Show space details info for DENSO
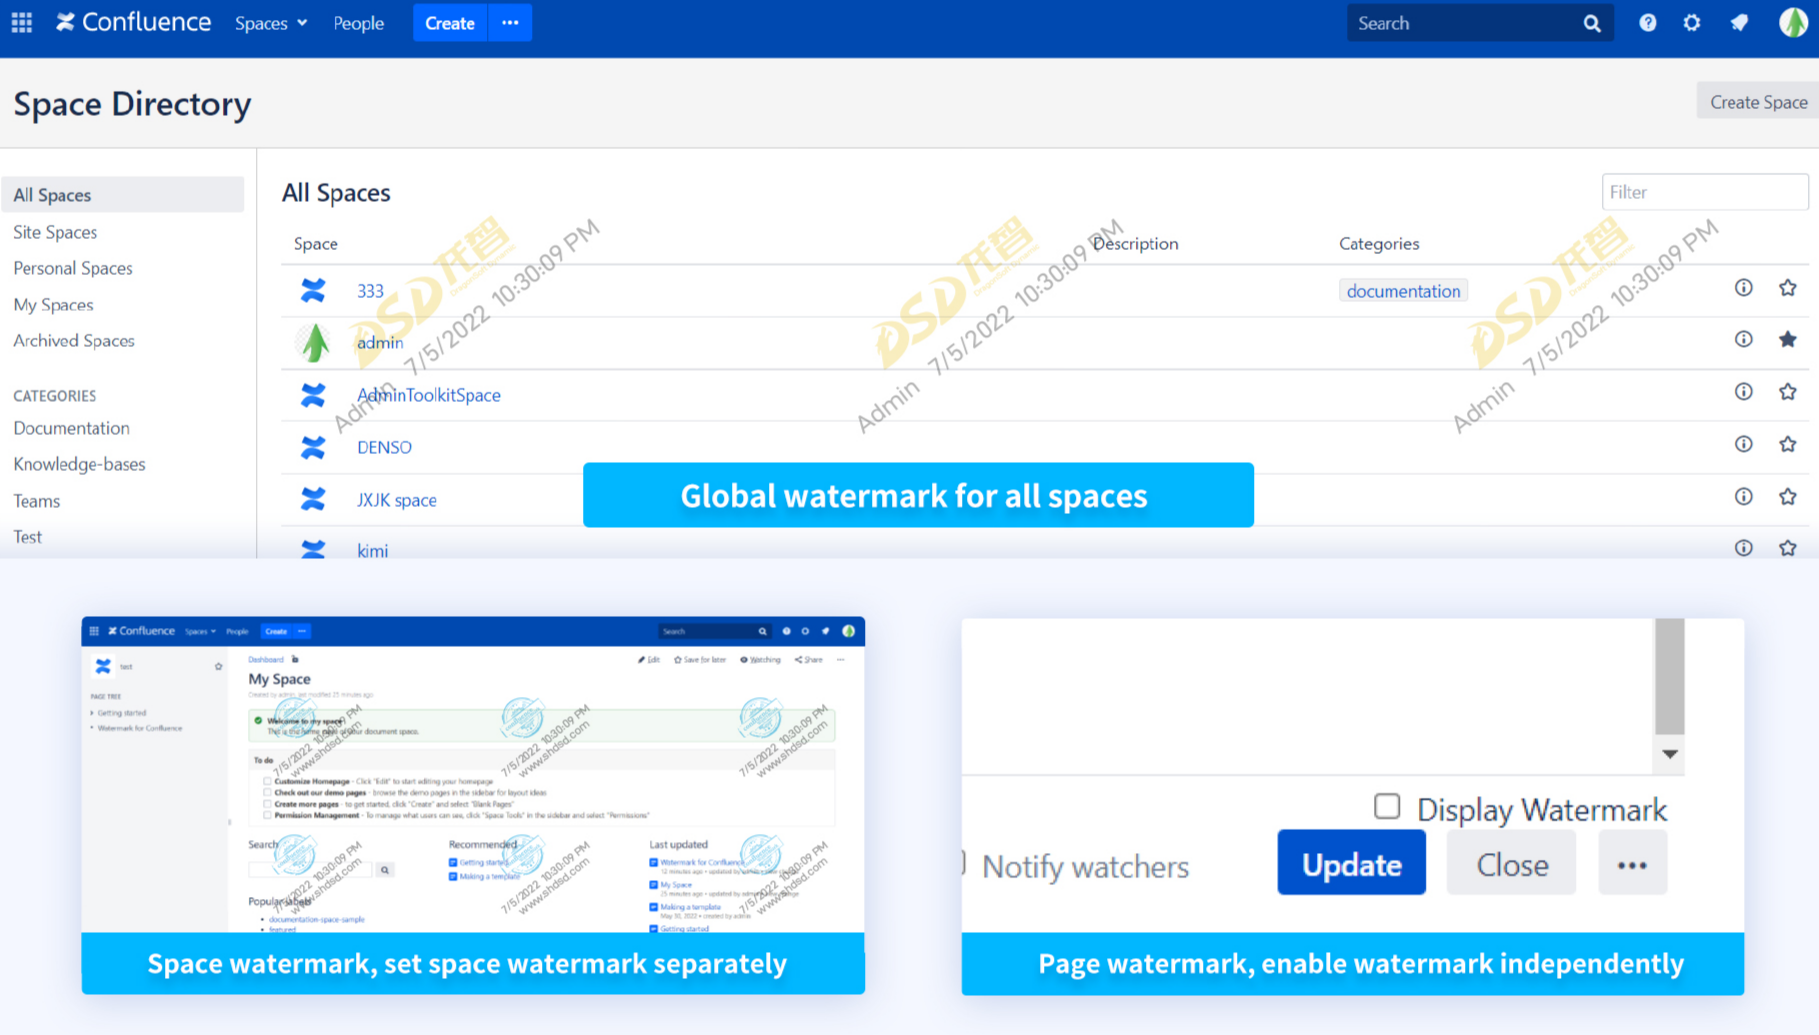Viewport: 1819px width, 1035px height. click(x=1744, y=444)
